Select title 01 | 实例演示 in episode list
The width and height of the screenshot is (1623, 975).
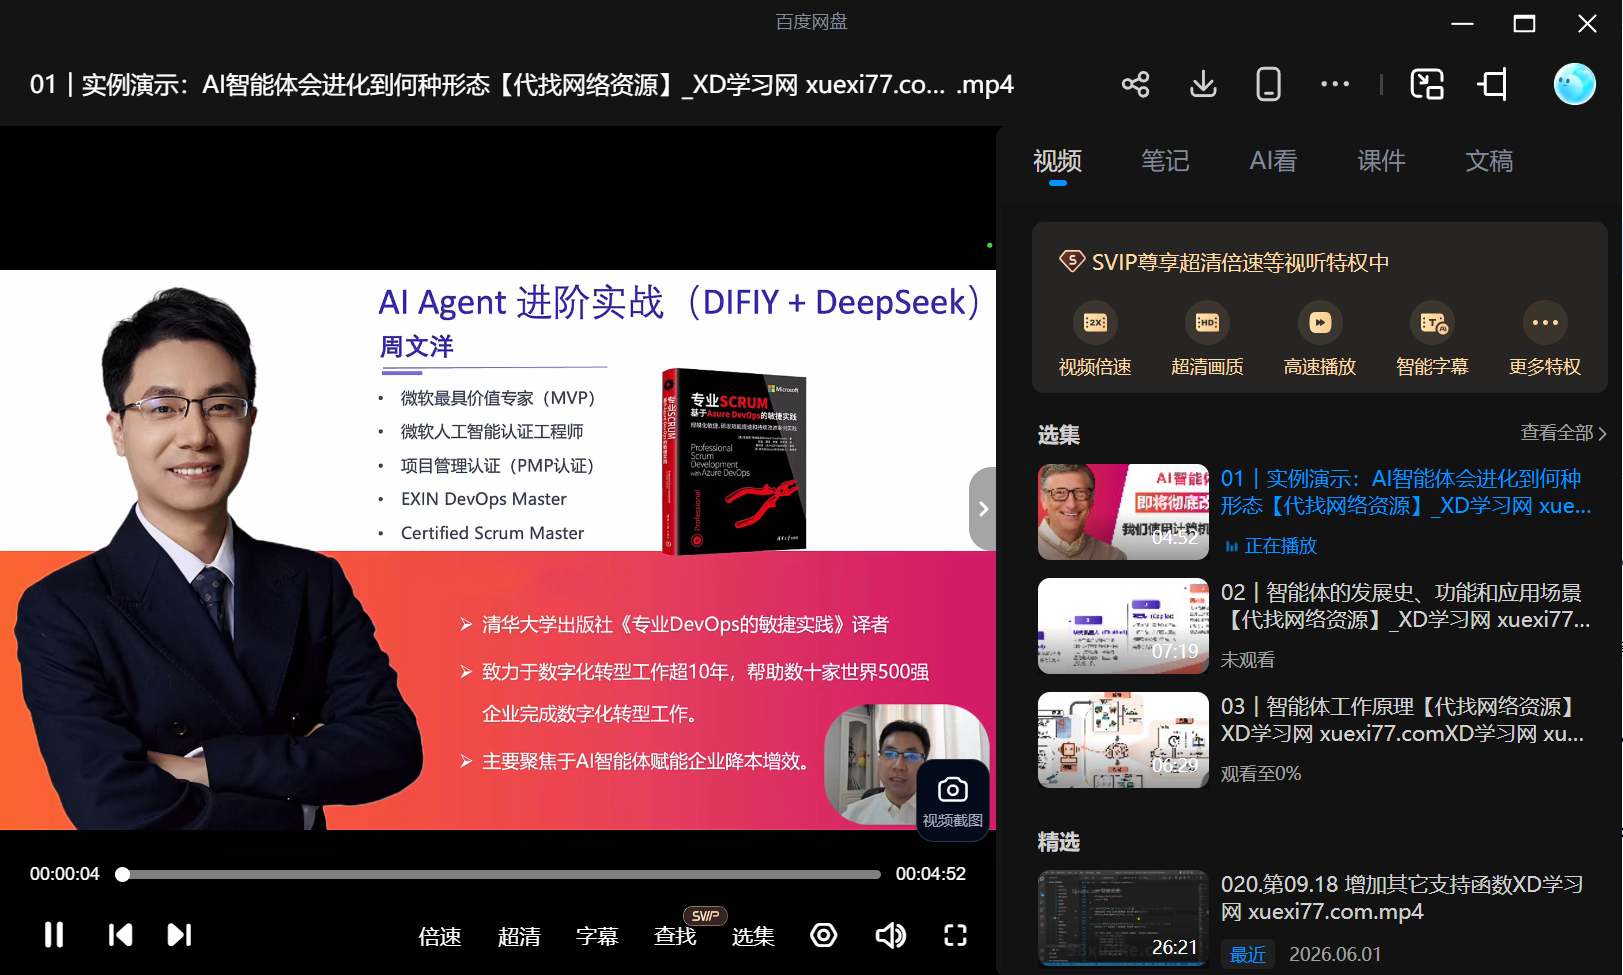pyautogui.click(x=1405, y=492)
